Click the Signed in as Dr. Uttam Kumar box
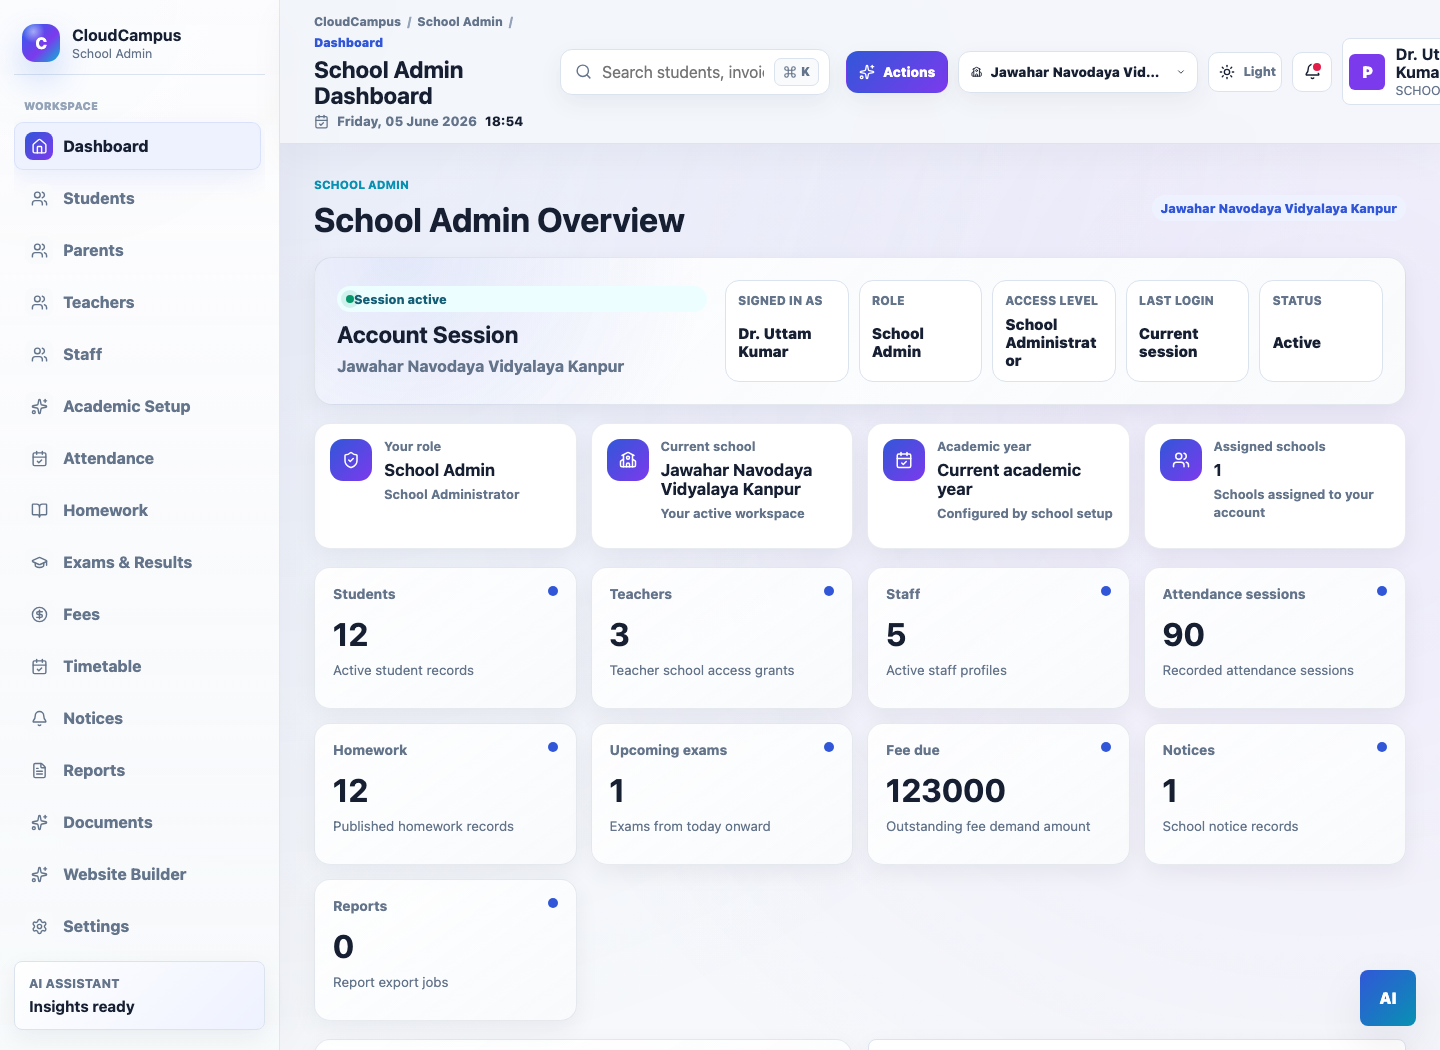This screenshot has width=1440, height=1050. (787, 331)
